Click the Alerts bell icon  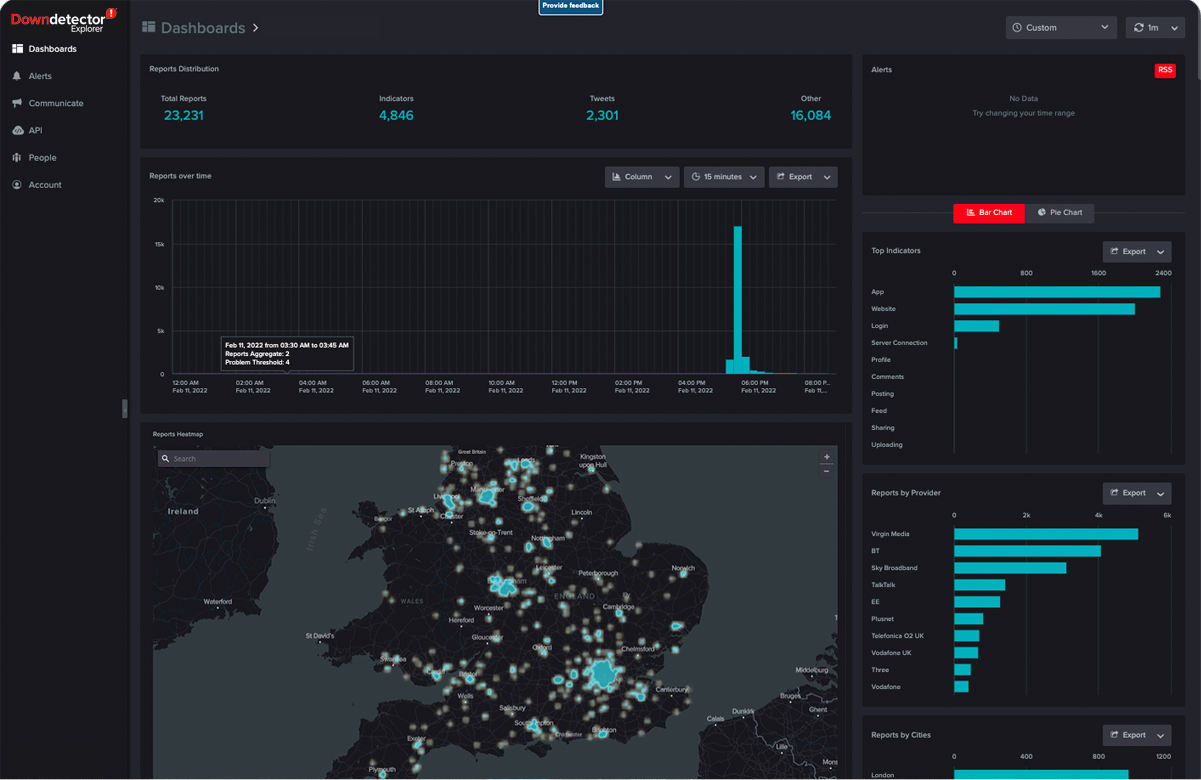[17, 76]
